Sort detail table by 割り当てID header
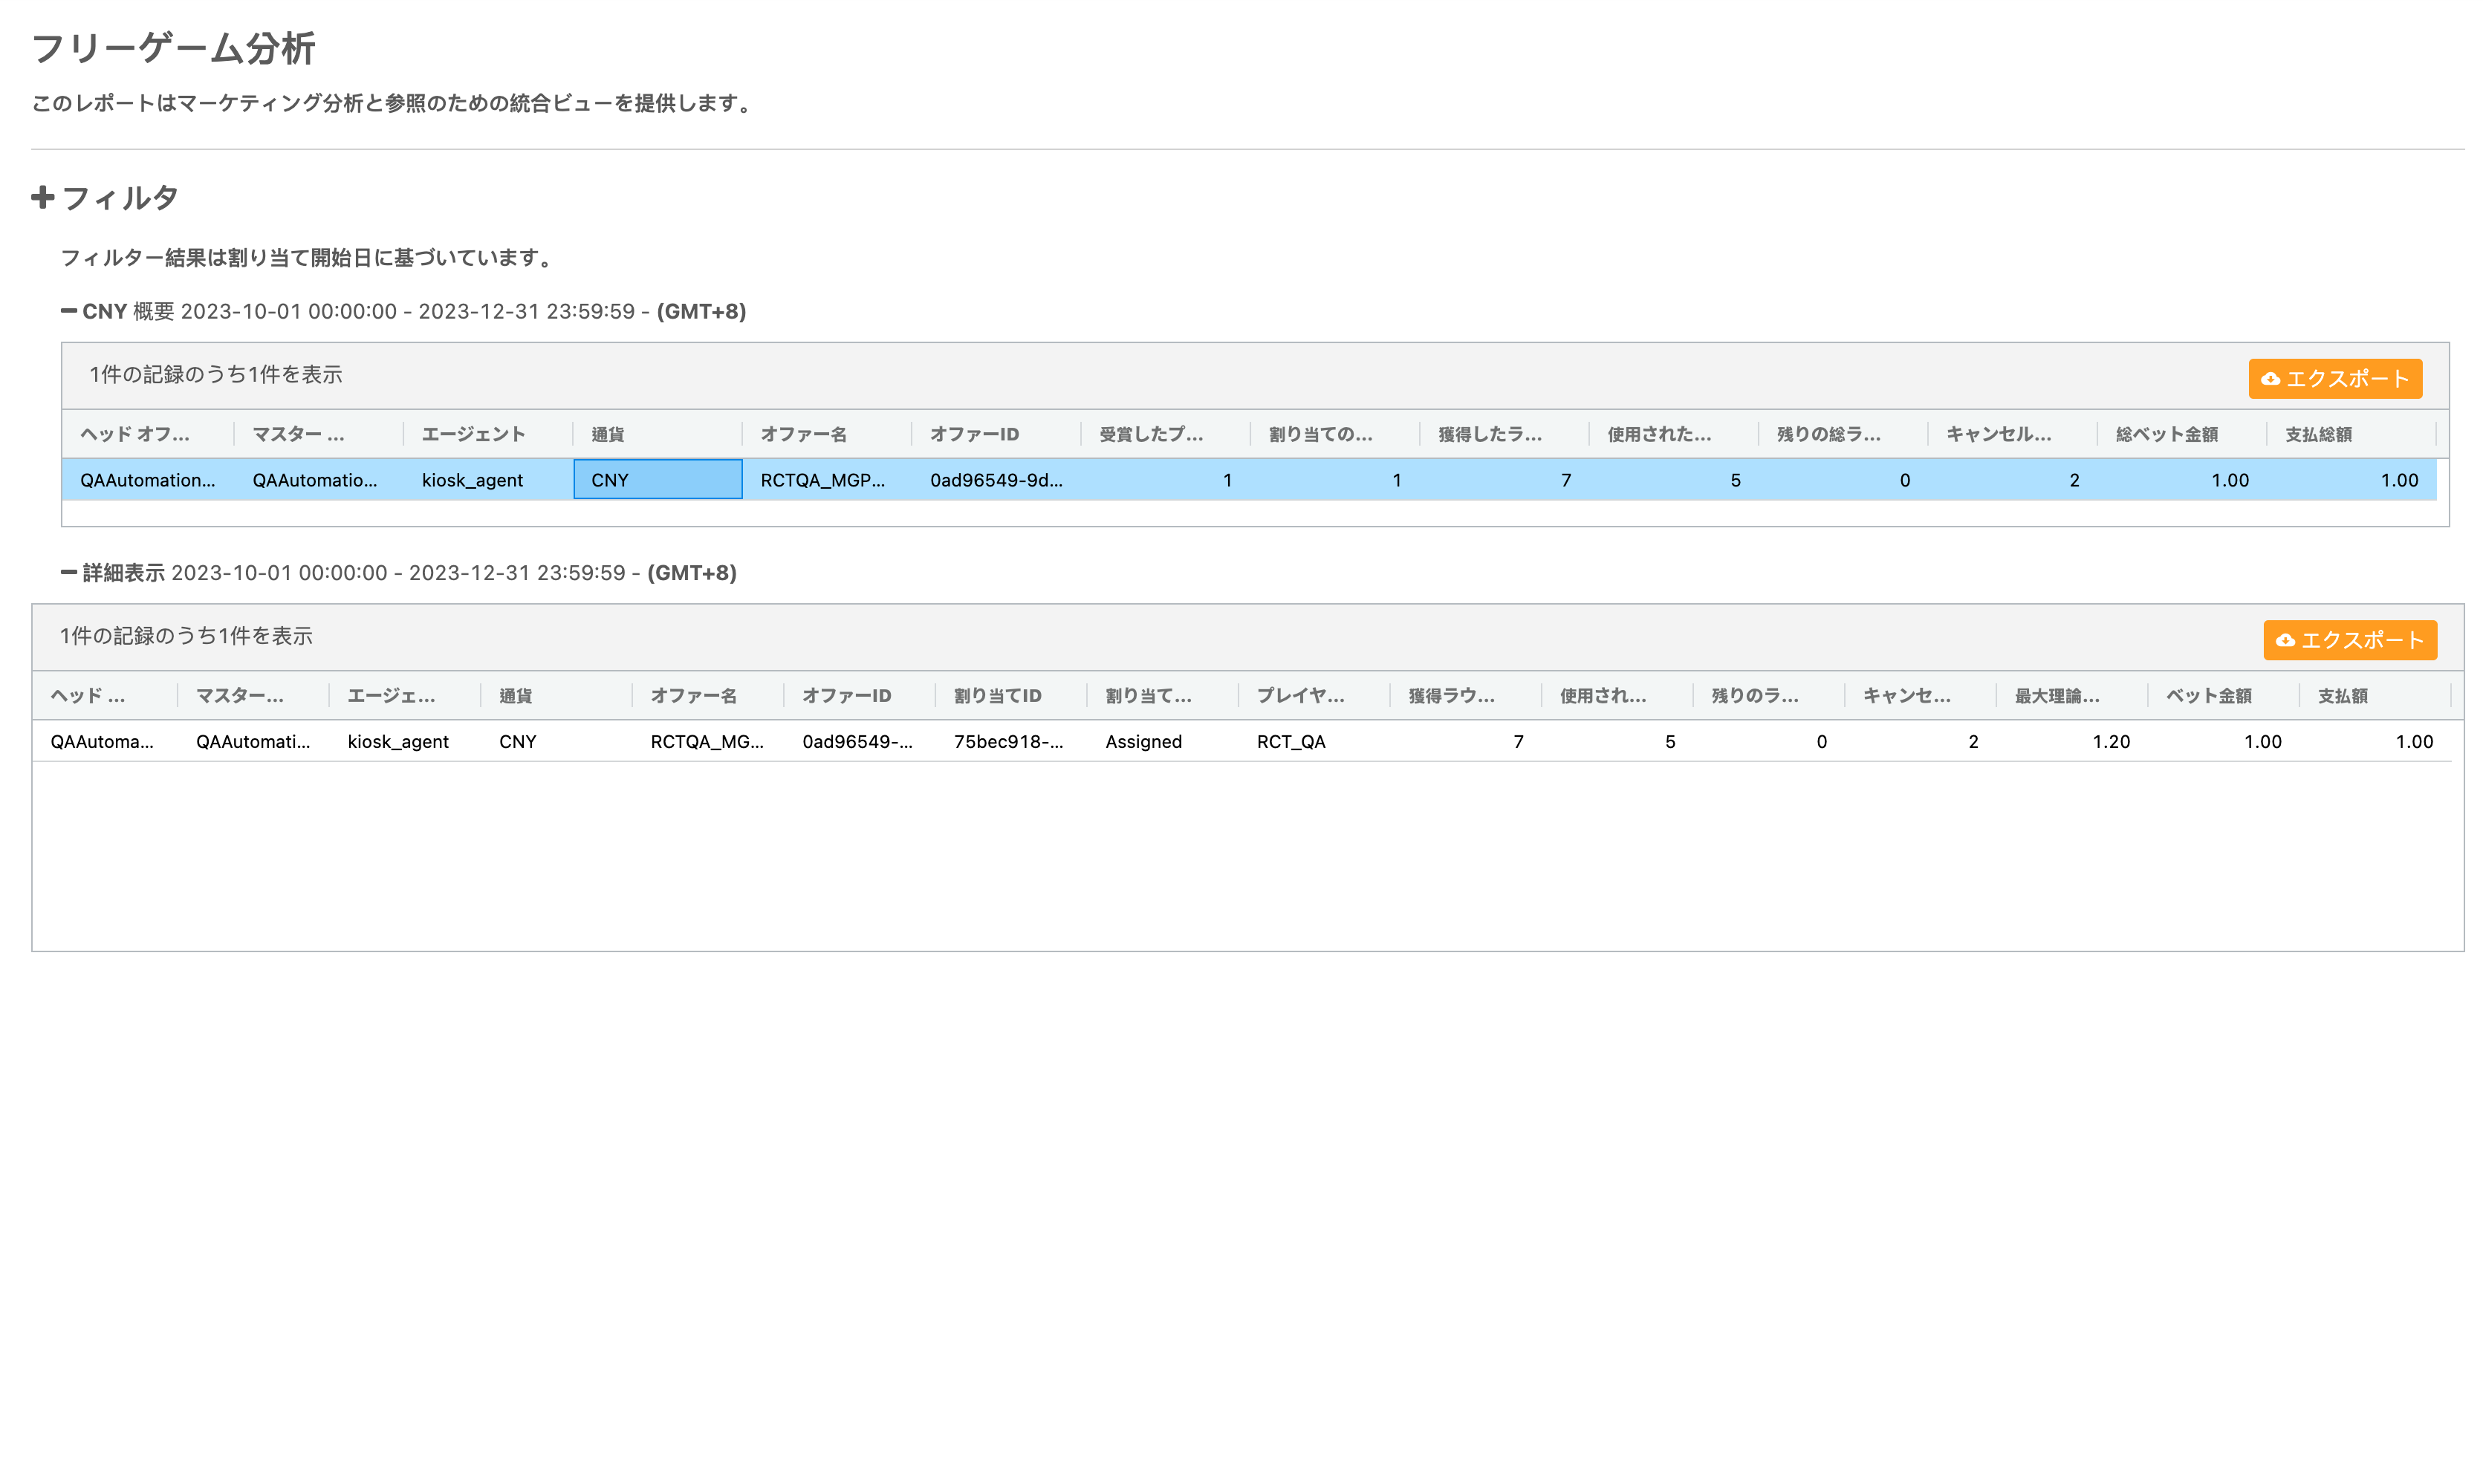 pos(997,695)
